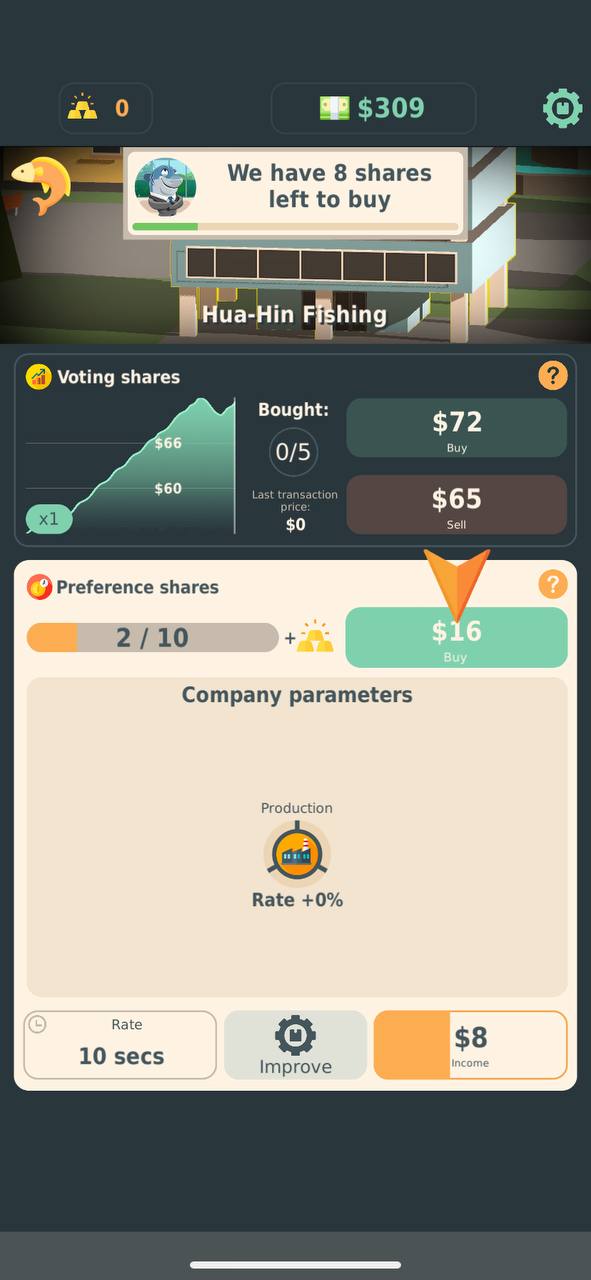Tap the voting share price chart
The width and height of the screenshot is (591, 1280).
point(130,465)
